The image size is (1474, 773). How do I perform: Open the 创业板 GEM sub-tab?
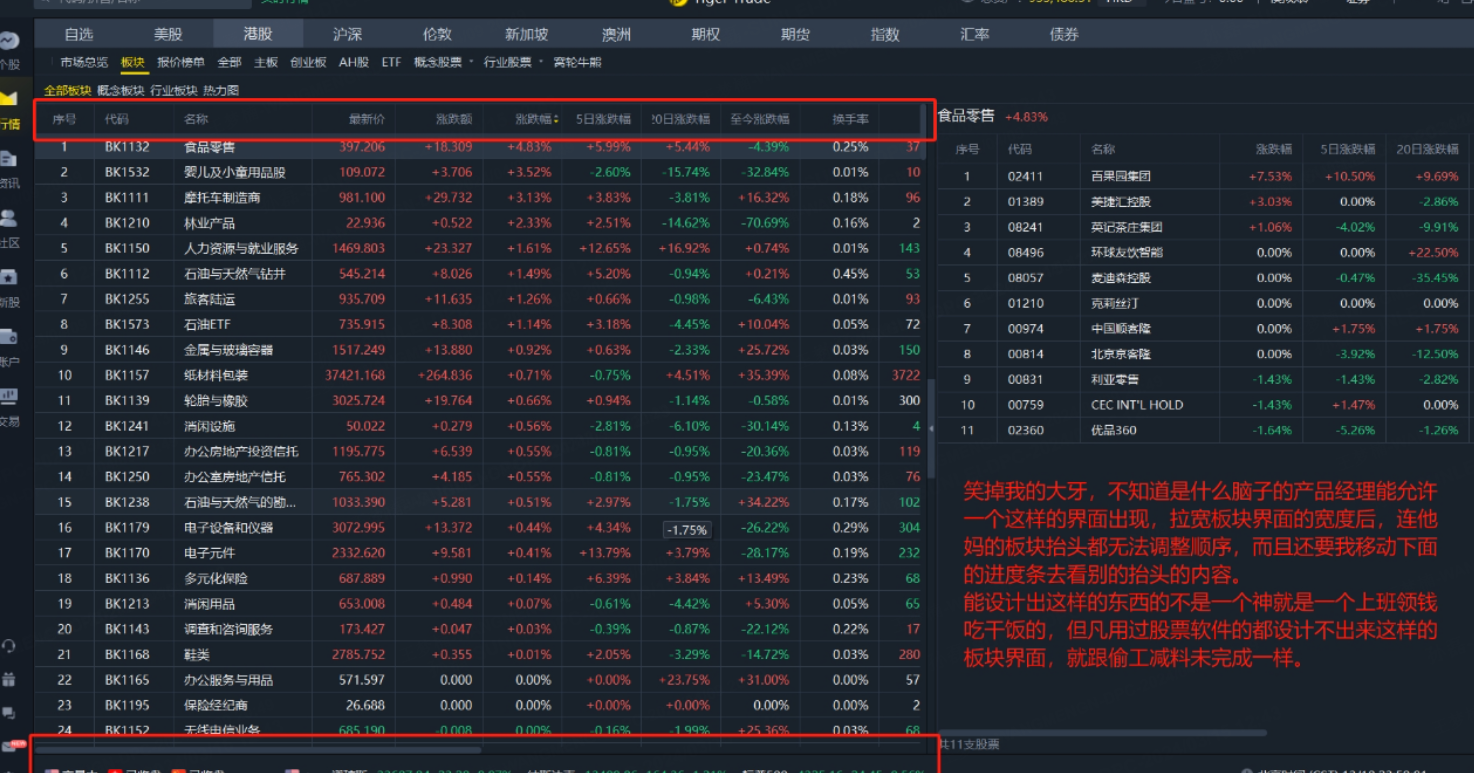click(x=308, y=62)
